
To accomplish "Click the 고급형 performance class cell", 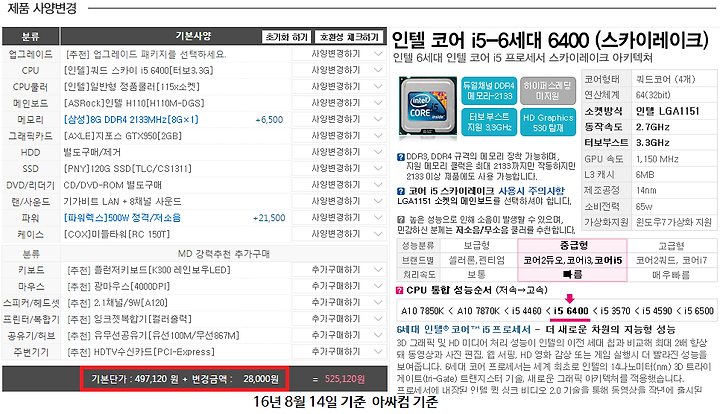I will pos(671,246).
